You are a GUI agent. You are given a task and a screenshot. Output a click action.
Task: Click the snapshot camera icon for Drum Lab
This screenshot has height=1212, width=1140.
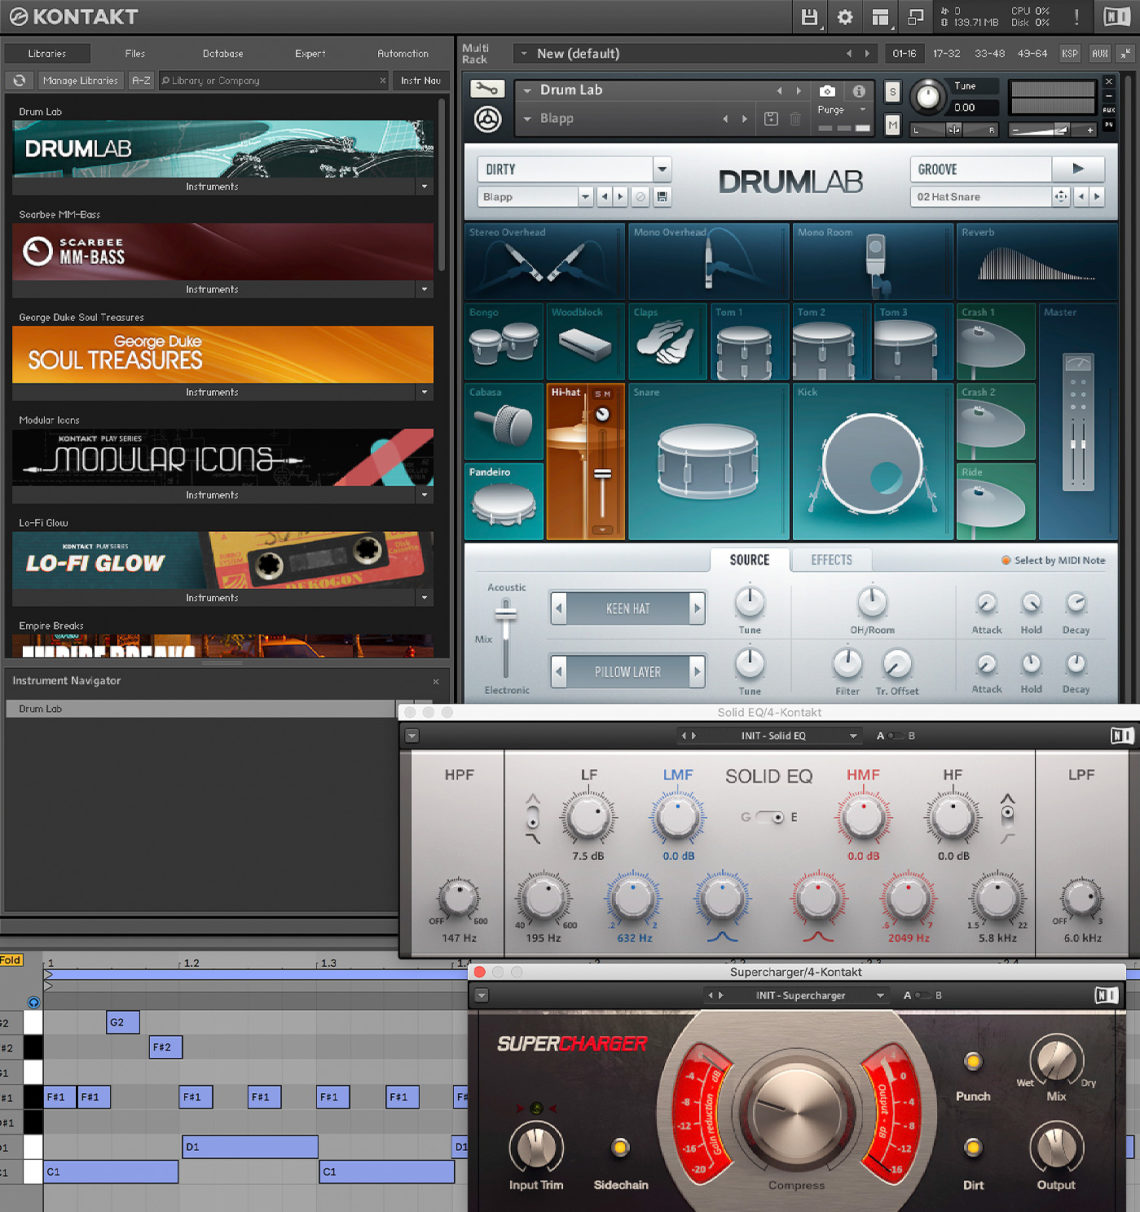click(828, 90)
